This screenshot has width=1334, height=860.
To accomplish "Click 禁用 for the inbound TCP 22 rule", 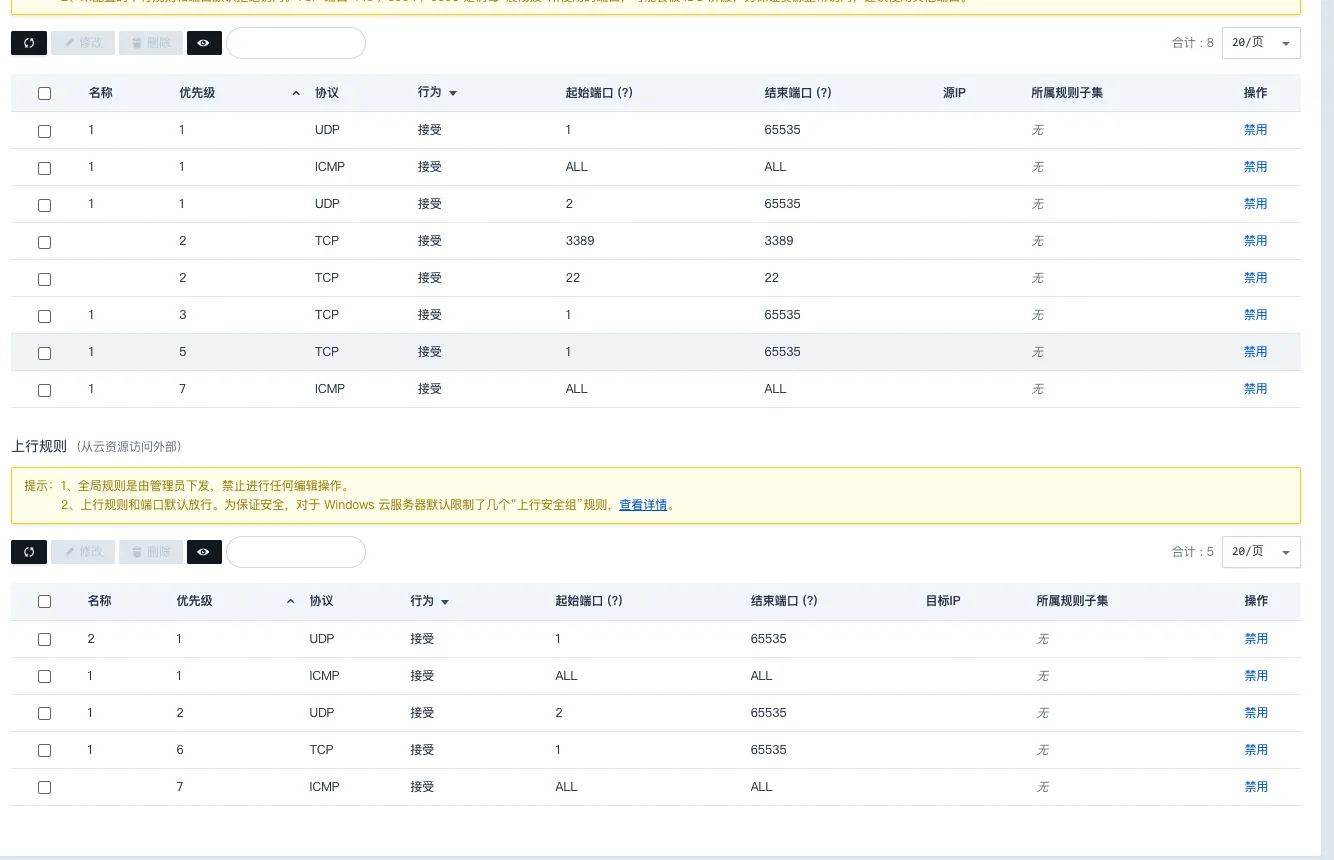I will pyautogui.click(x=1255, y=278).
